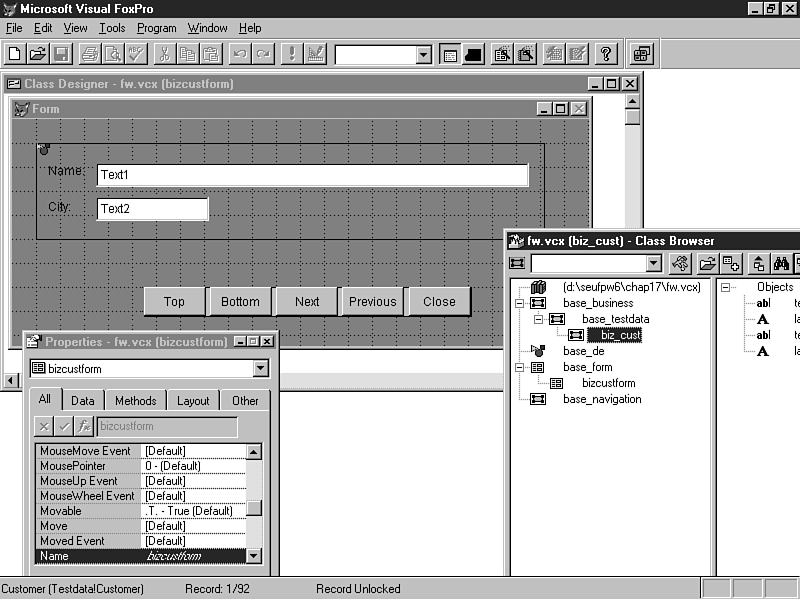Viewport: 800px width, 600px height.
Task: Collapse the Objects tree node
Action: pos(726,287)
